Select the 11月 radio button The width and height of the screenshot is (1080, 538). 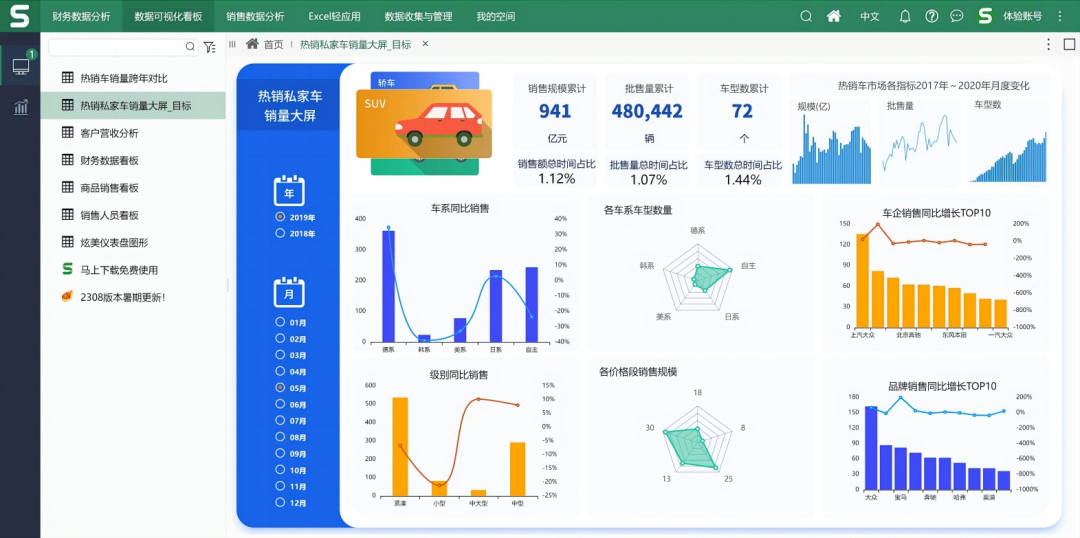pos(280,486)
